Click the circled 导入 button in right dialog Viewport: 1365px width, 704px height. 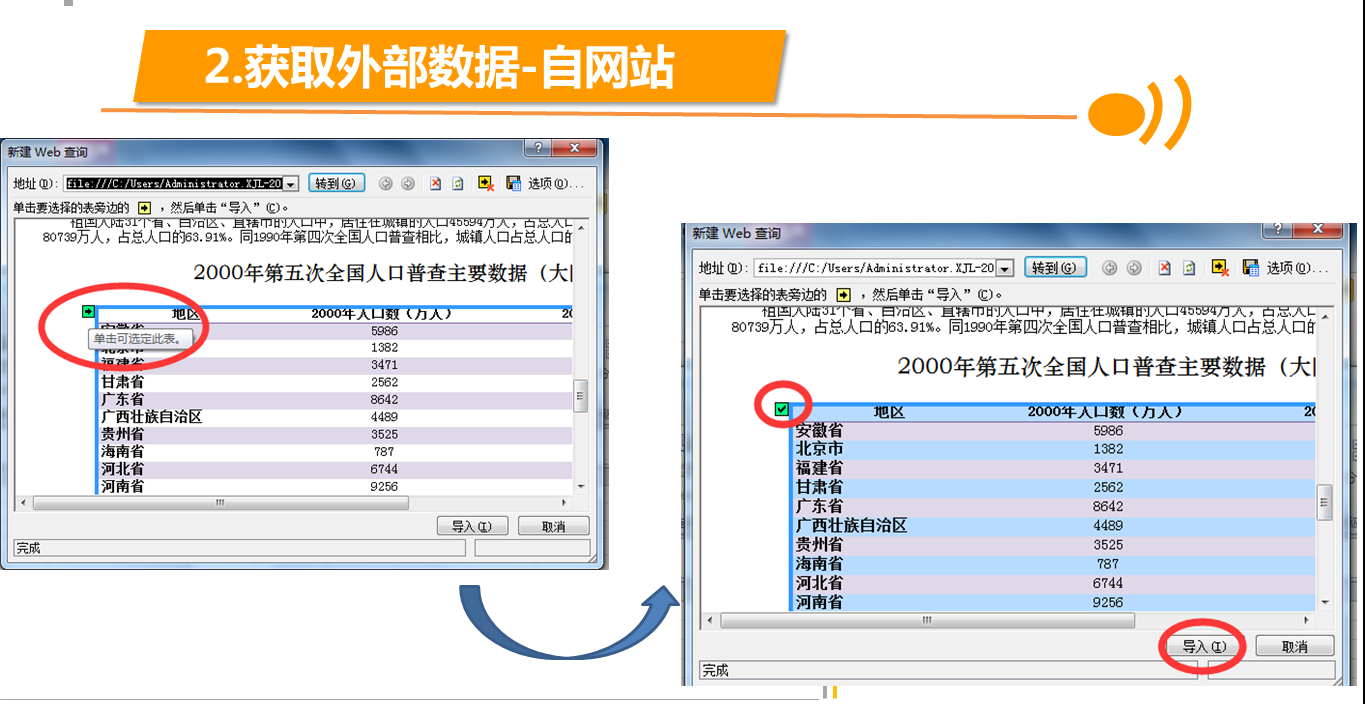tap(1203, 647)
